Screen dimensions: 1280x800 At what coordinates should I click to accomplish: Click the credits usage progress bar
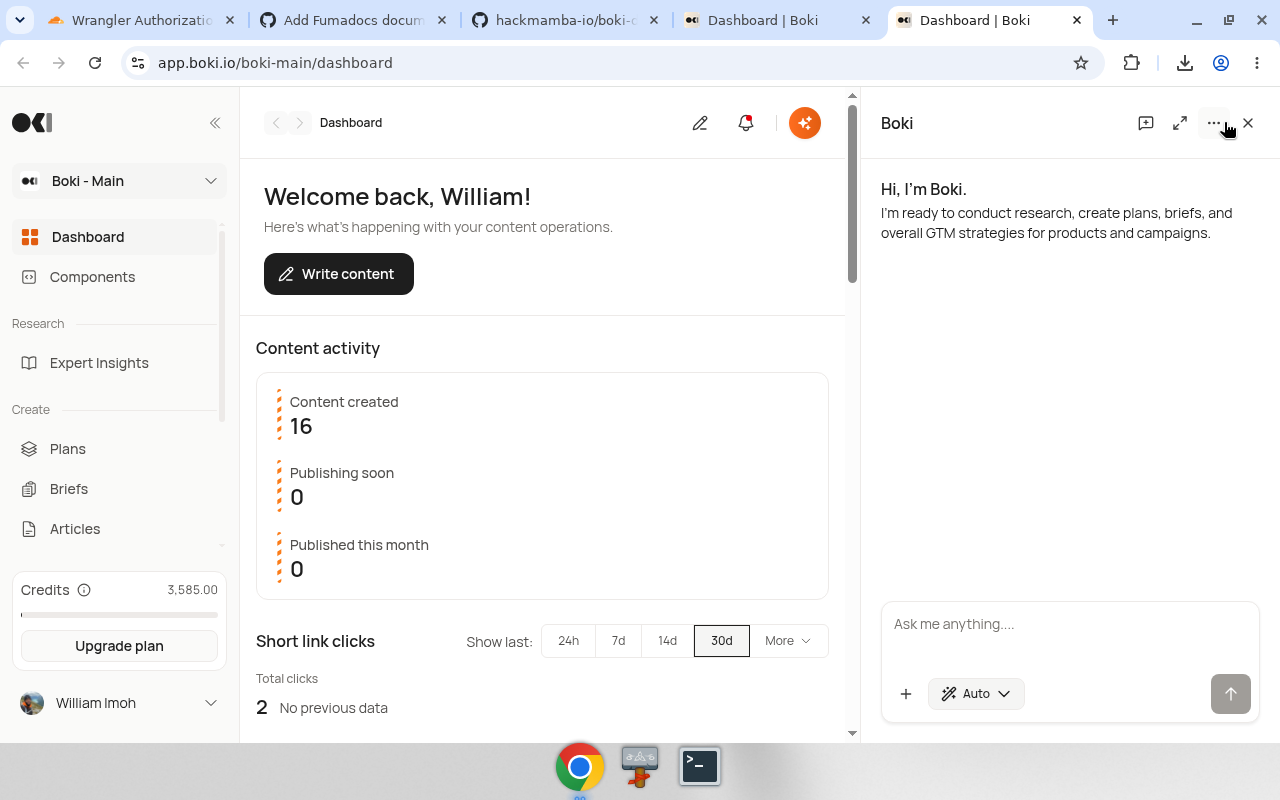119,615
